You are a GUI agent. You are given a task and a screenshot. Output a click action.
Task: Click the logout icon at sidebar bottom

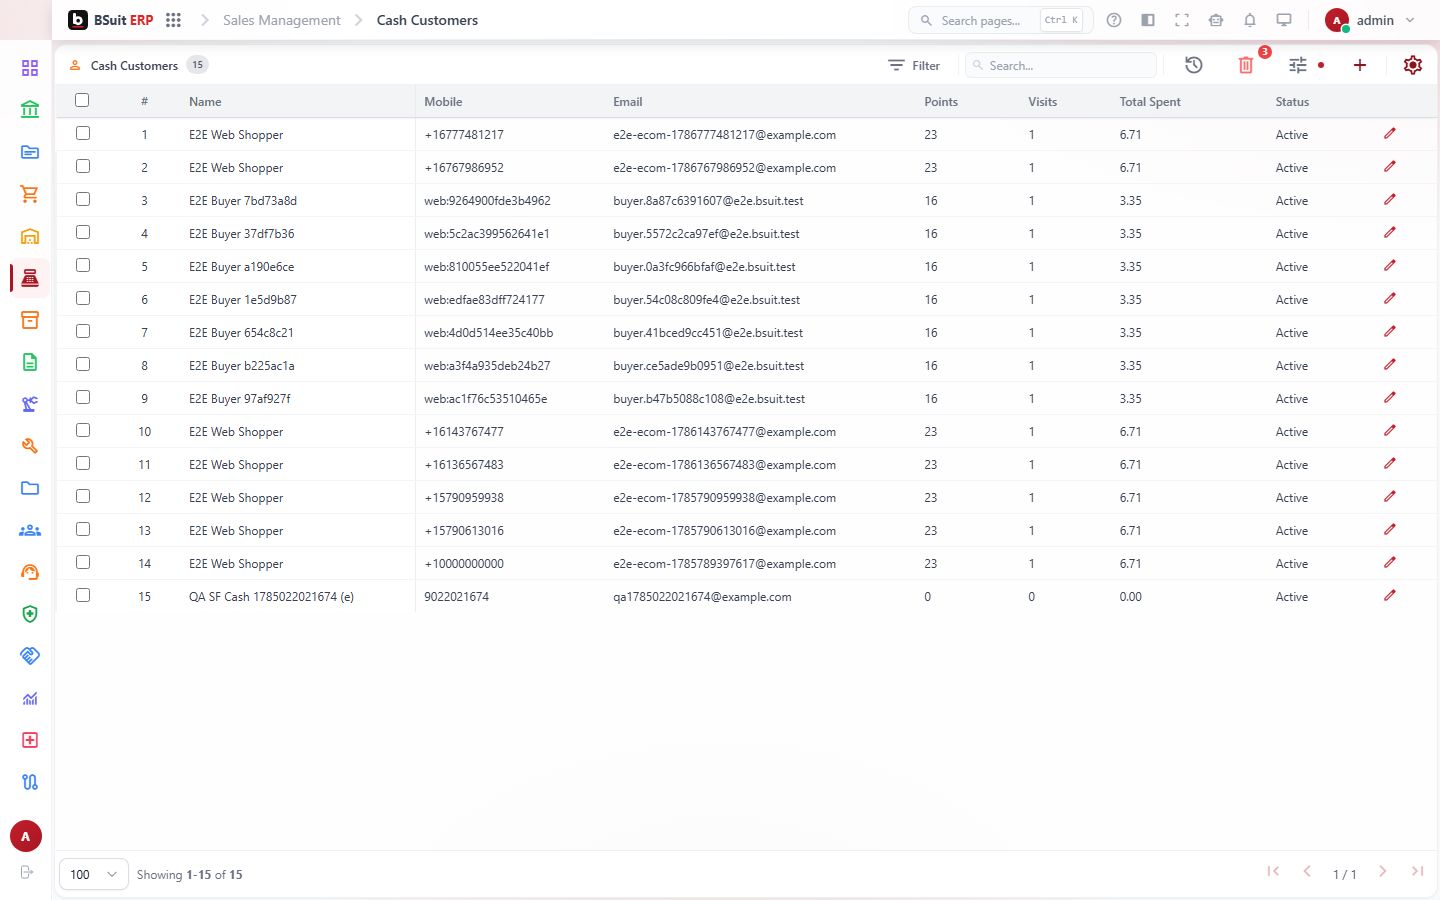coord(27,872)
